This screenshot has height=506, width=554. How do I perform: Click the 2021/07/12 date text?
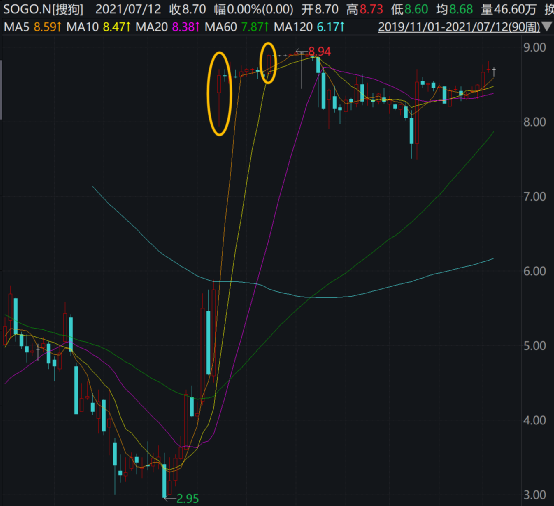128,9
